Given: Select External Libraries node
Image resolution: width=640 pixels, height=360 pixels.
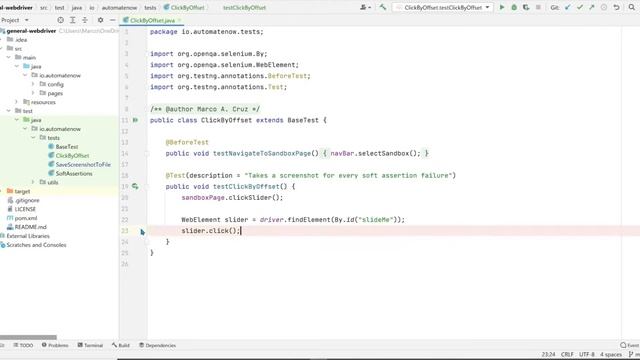Looking at the screenshot, I should (28, 236).
